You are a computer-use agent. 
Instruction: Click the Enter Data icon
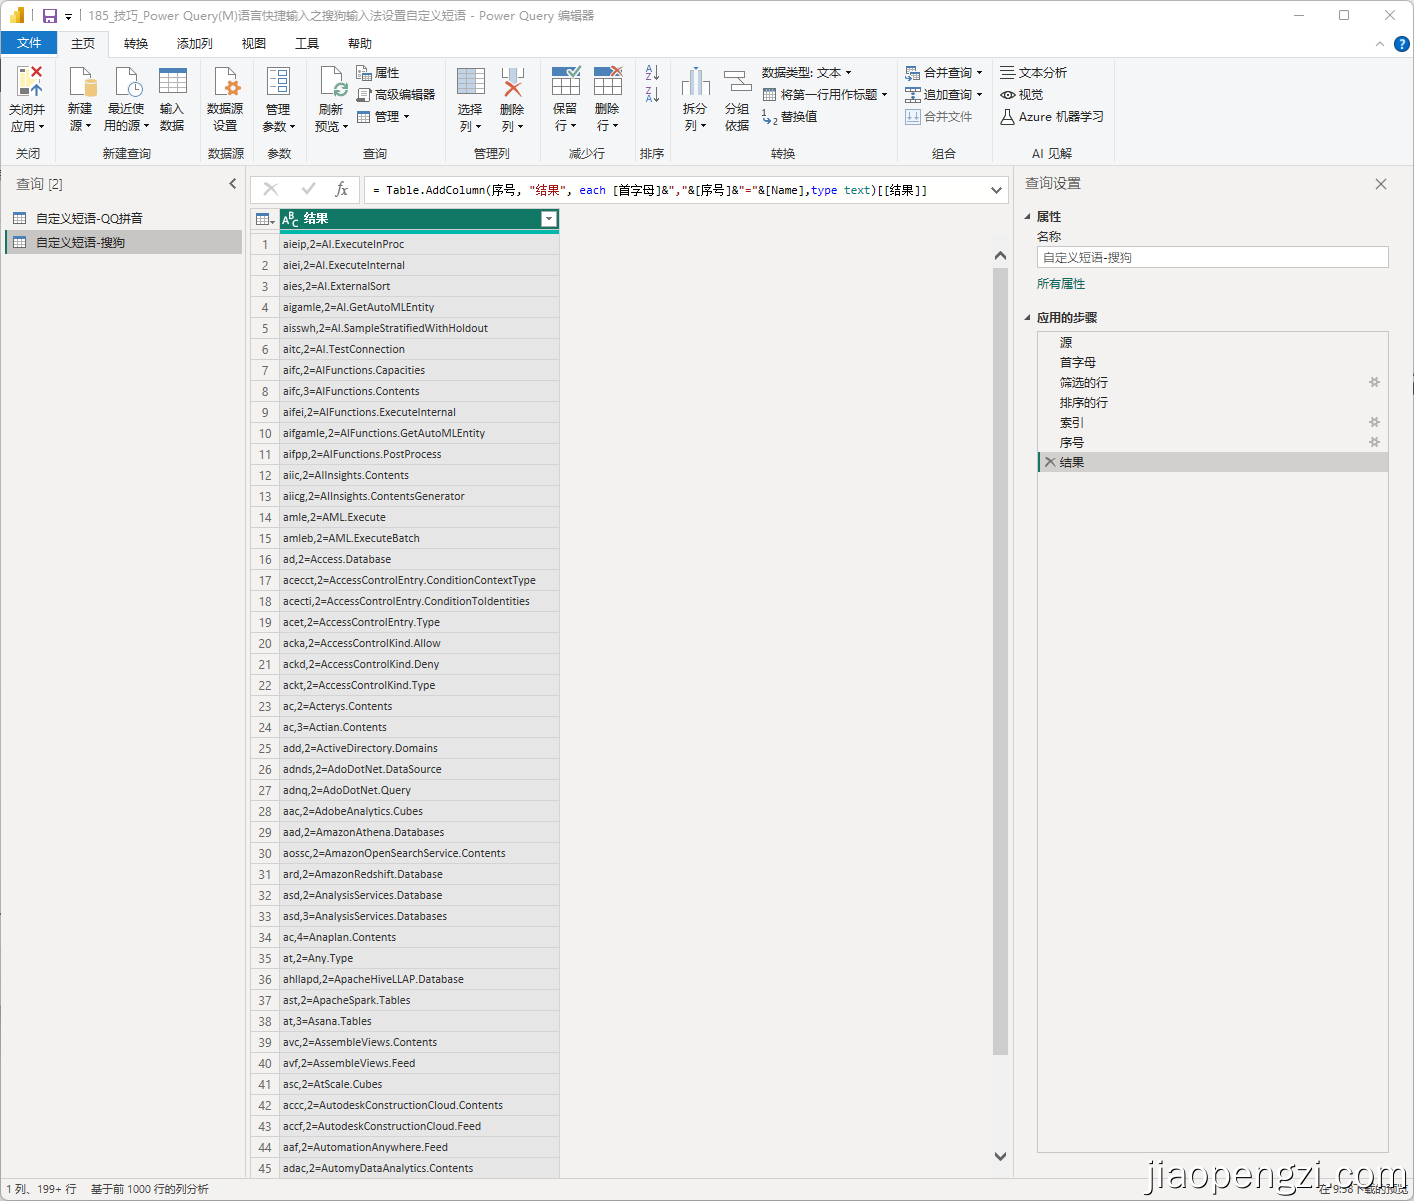172,82
